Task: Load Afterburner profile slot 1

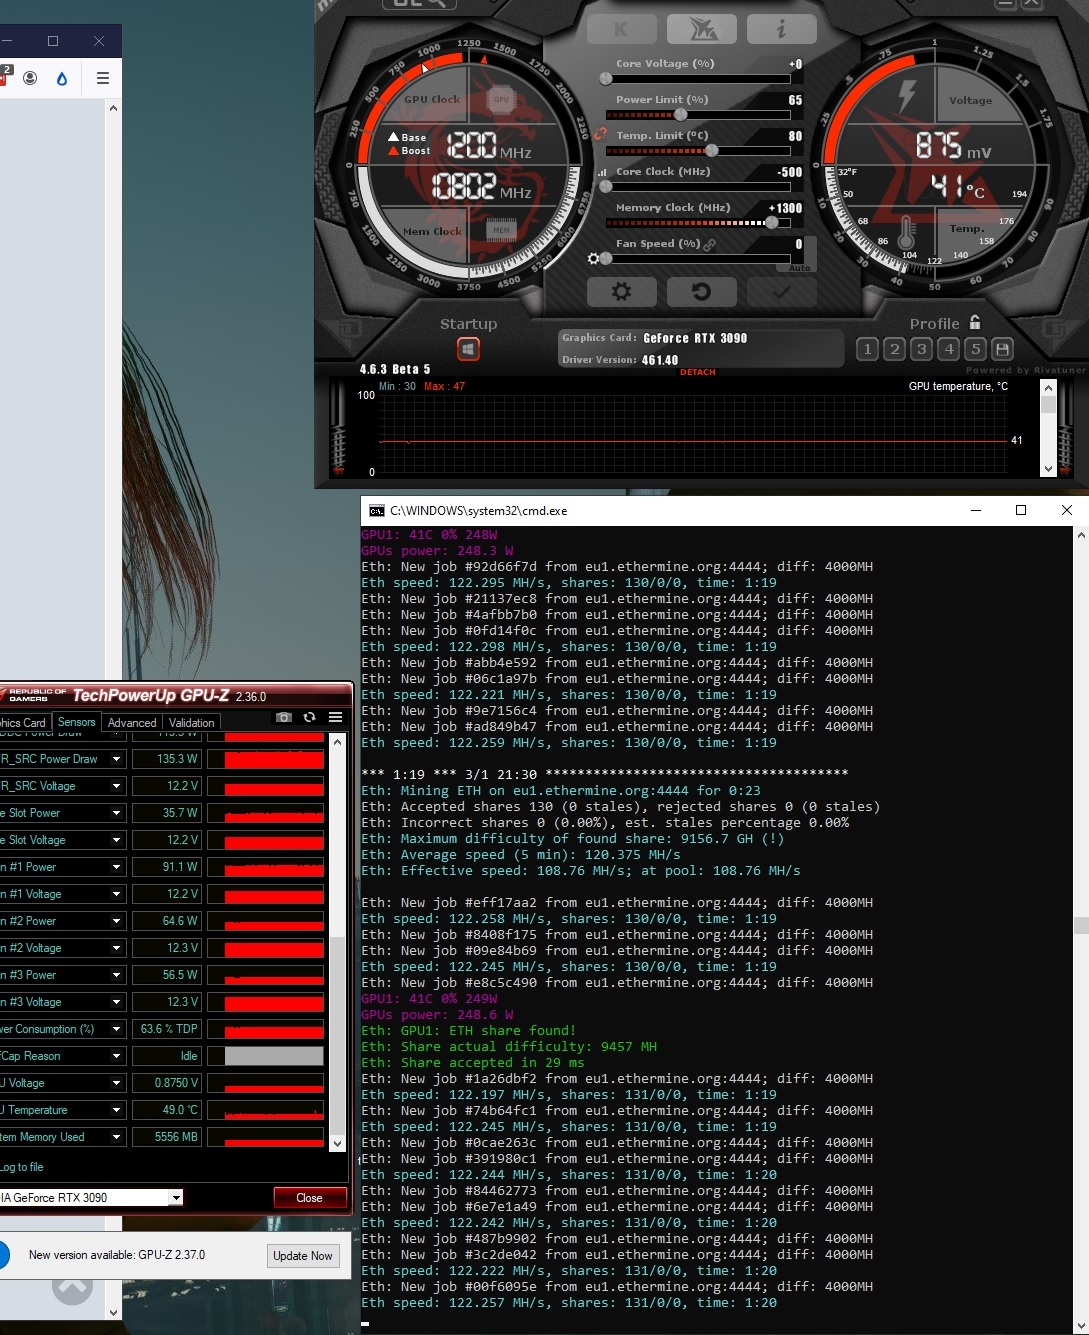Action: pyautogui.click(x=868, y=349)
